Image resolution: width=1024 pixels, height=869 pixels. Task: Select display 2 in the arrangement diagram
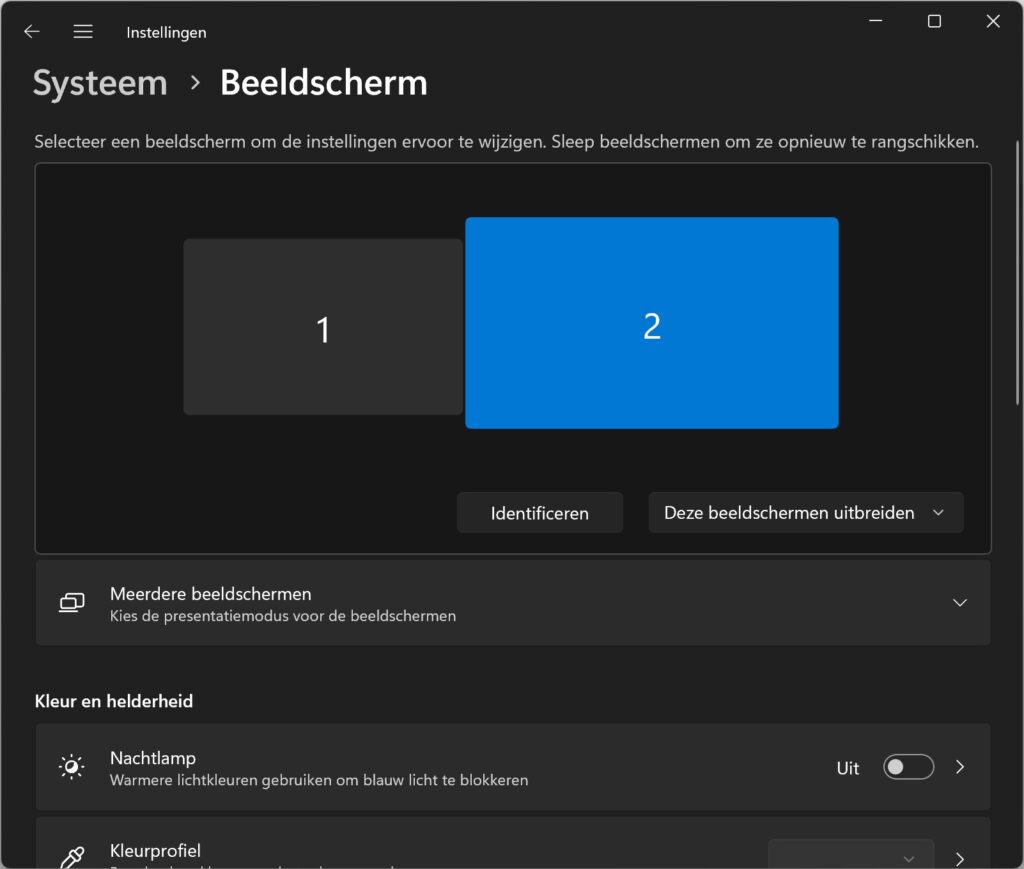coord(651,323)
